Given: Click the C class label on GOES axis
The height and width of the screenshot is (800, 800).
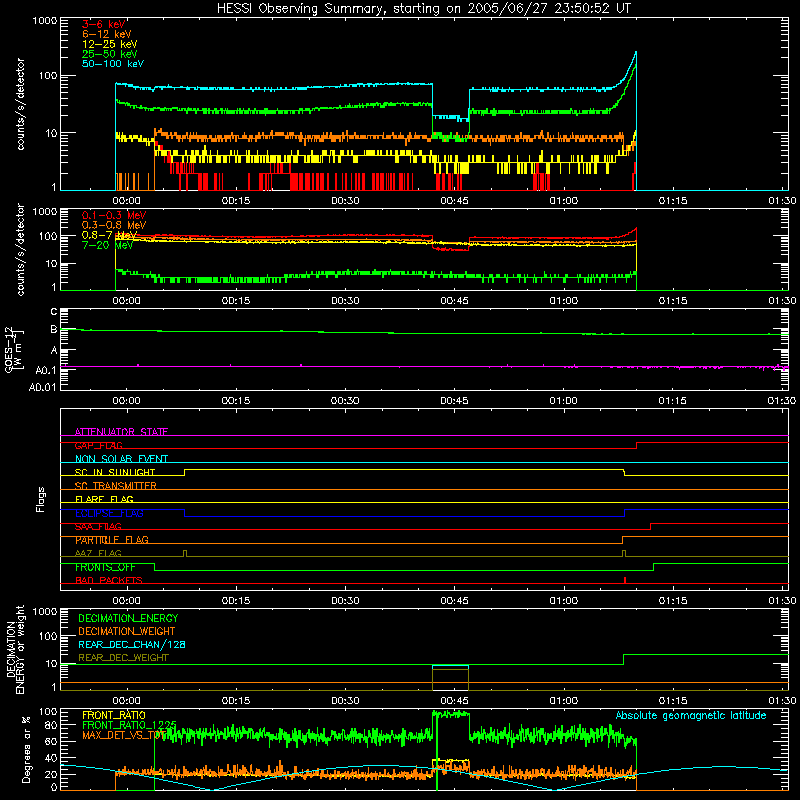Looking at the screenshot, I should (54, 311).
